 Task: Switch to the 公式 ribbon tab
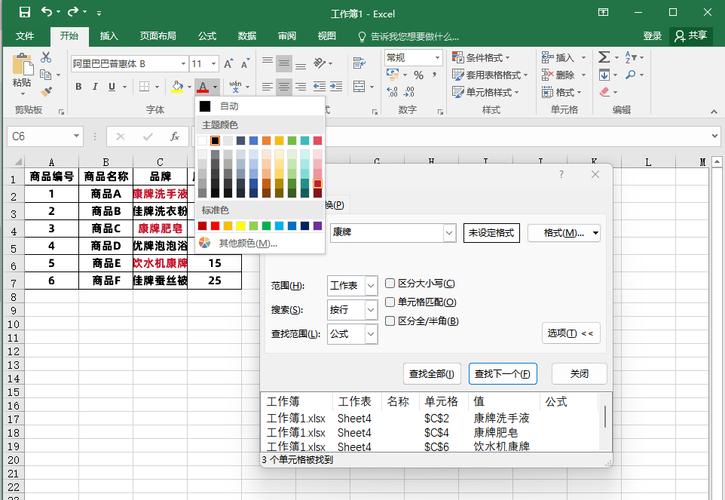point(207,36)
